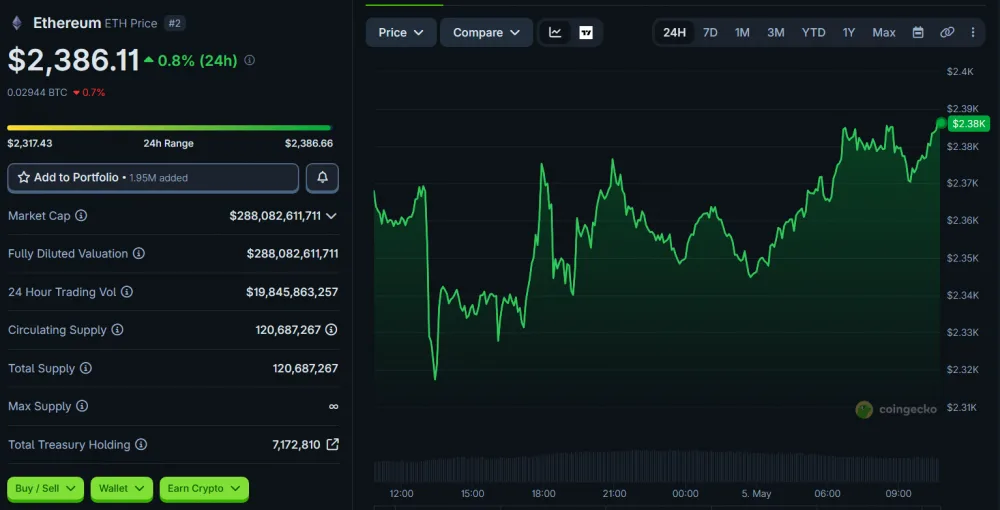Click the 0.8% (24h) change text

[198, 61]
